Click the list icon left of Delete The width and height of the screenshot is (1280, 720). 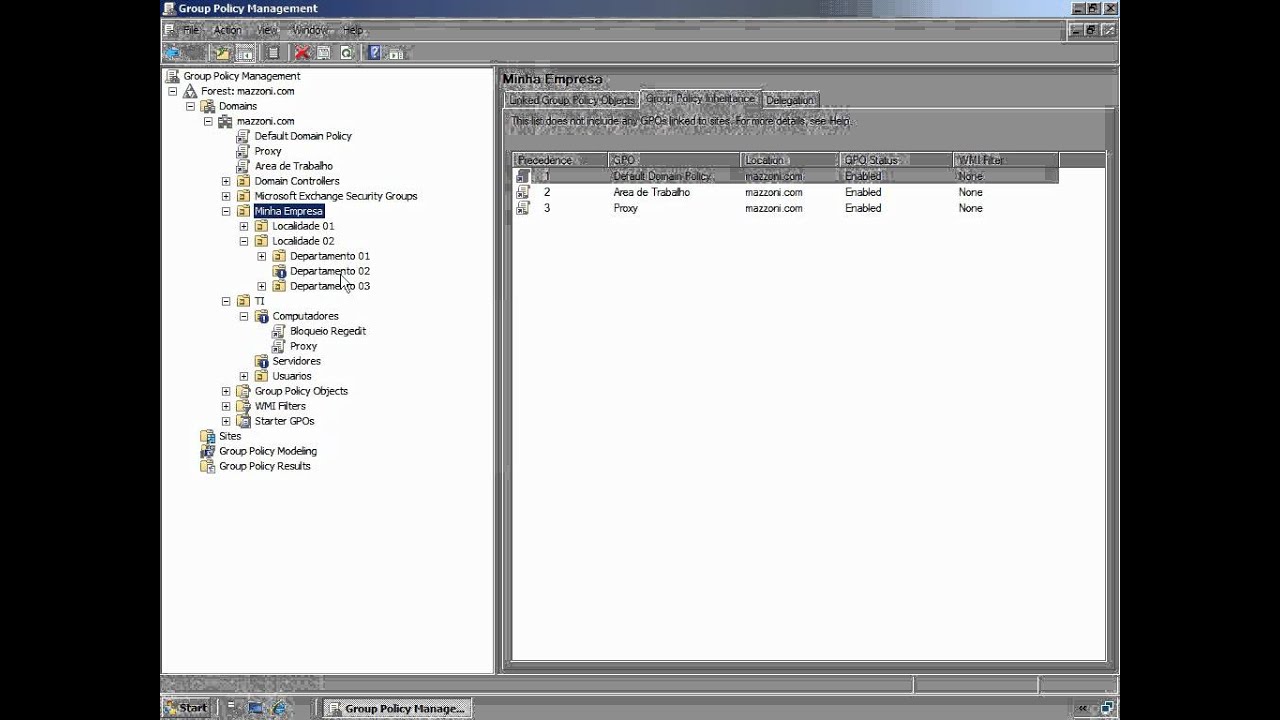pyautogui.click(x=273, y=52)
